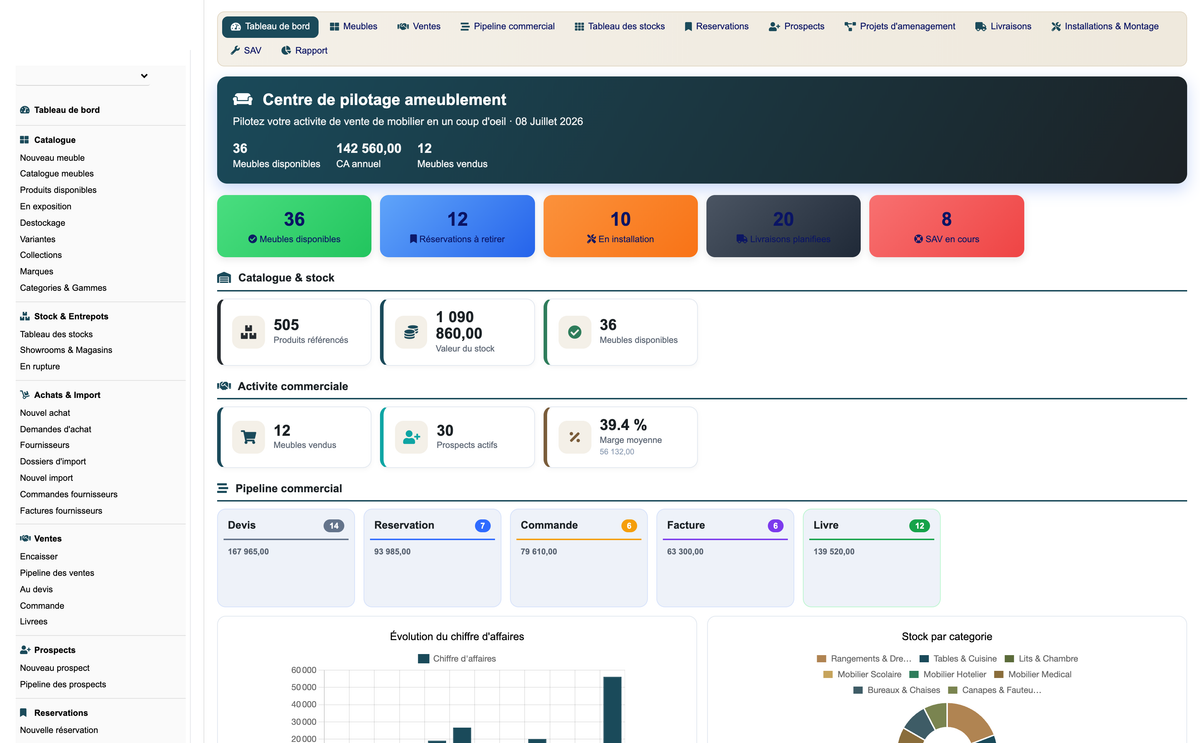This screenshot has width=1200, height=743.
Task: Switch to the Meubles tab
Action: (x=353, y=26)
